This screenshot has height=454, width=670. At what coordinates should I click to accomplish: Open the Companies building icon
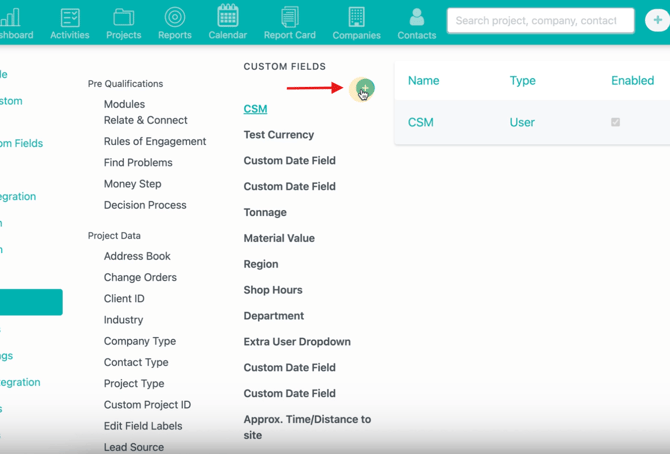coord(356,18)
